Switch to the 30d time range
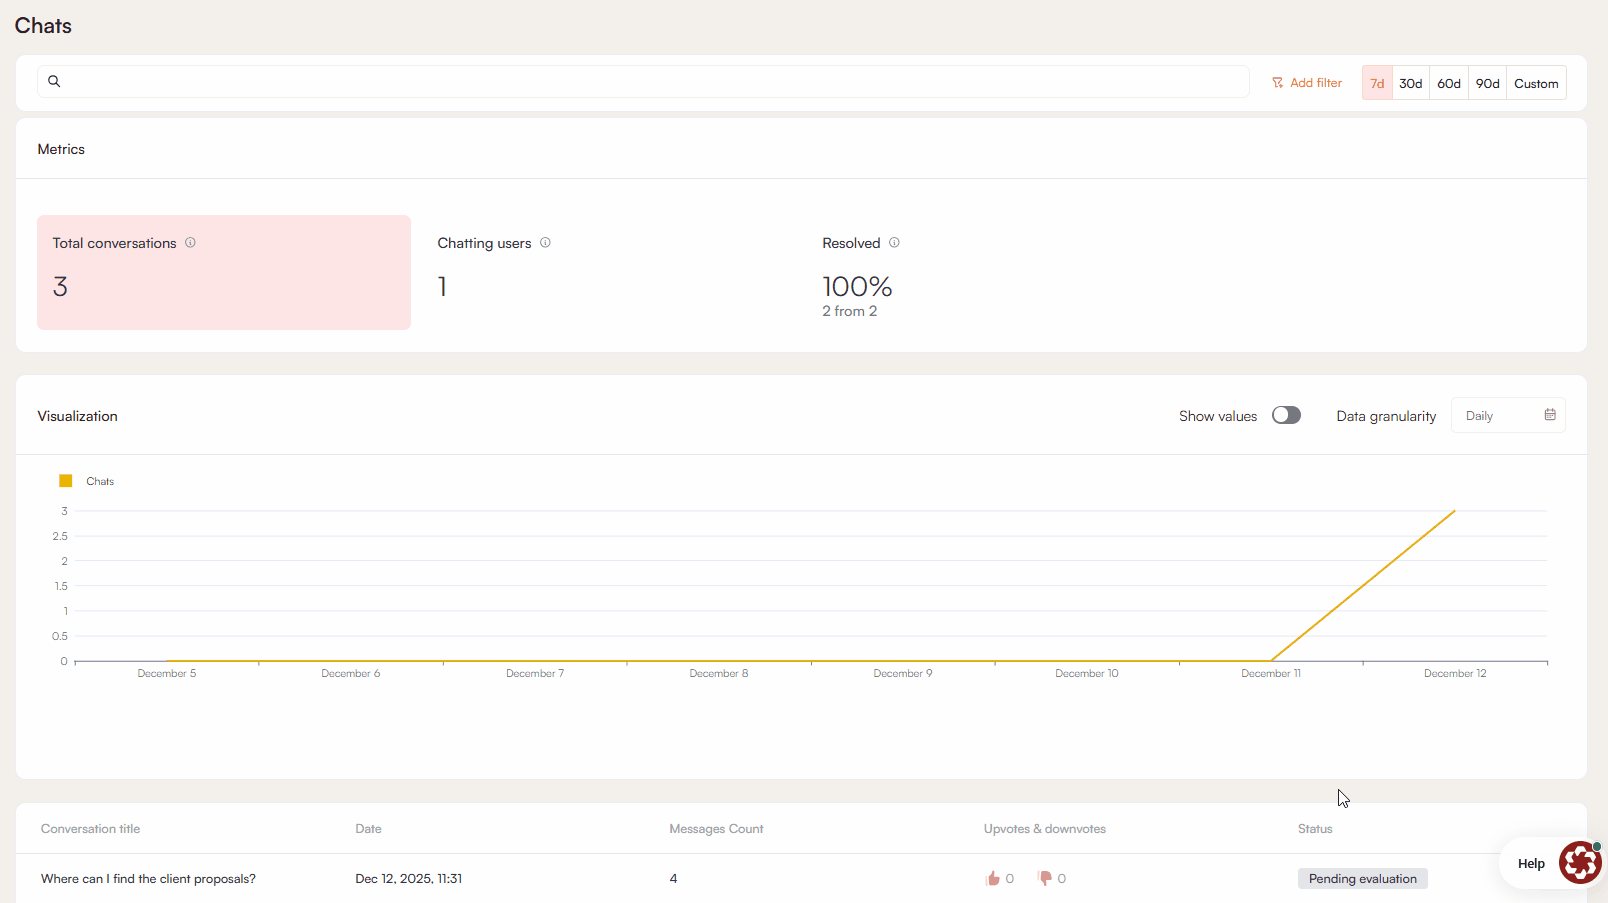1608x903 pixels. [x=1410, y=83]
